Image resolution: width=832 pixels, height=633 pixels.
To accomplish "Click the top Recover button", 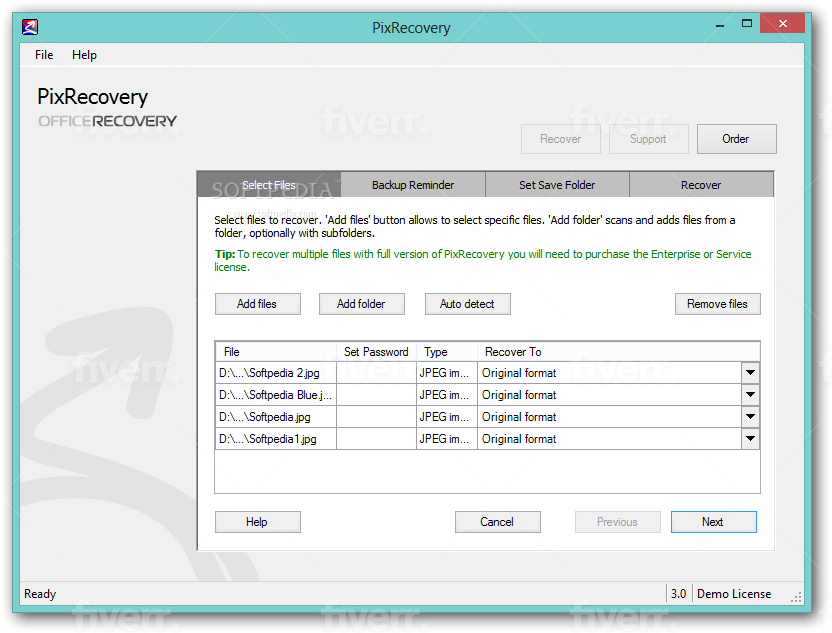I will click(x=560, y=139).
